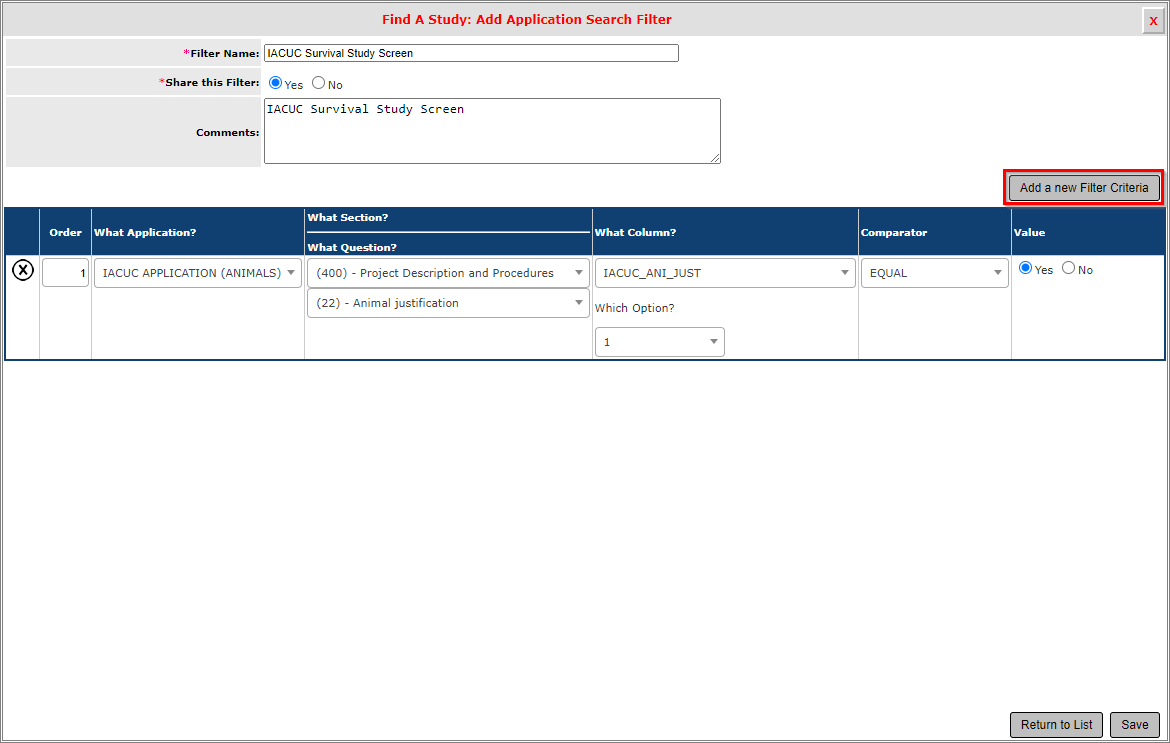The width and height of the screenshot is (1170, 743).
Task: Open the What Application dropdown
Action: [198, 273]
